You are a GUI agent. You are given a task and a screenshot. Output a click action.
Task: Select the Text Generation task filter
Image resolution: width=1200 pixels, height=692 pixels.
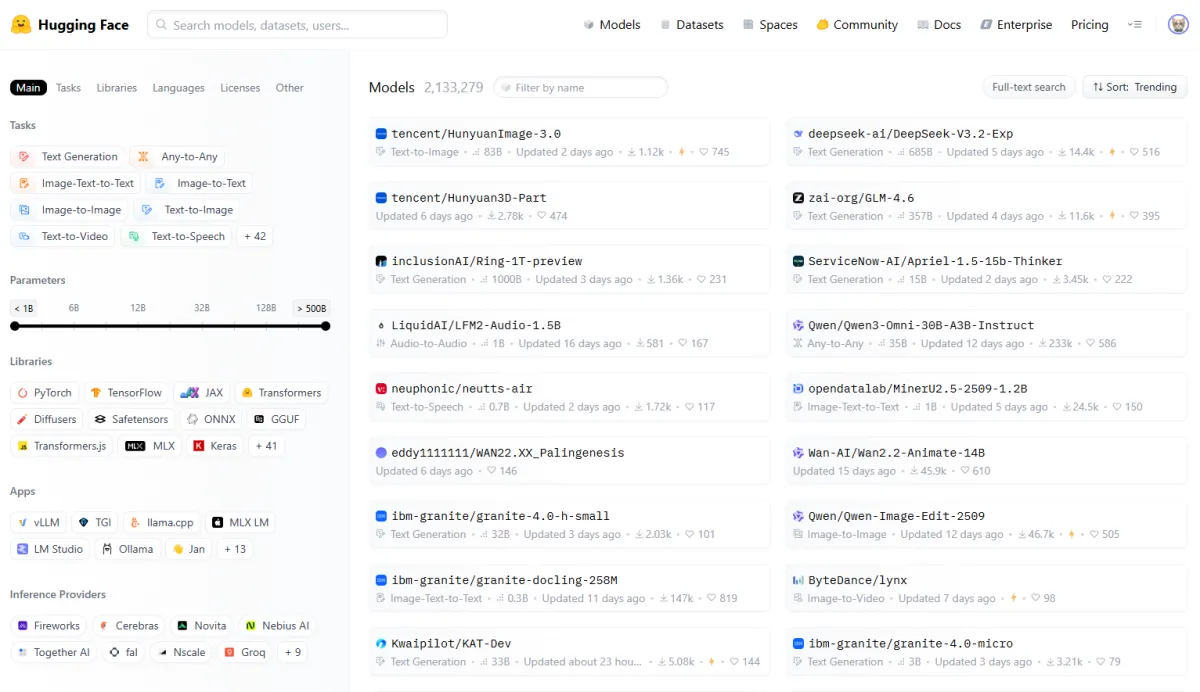pos(68,157)
